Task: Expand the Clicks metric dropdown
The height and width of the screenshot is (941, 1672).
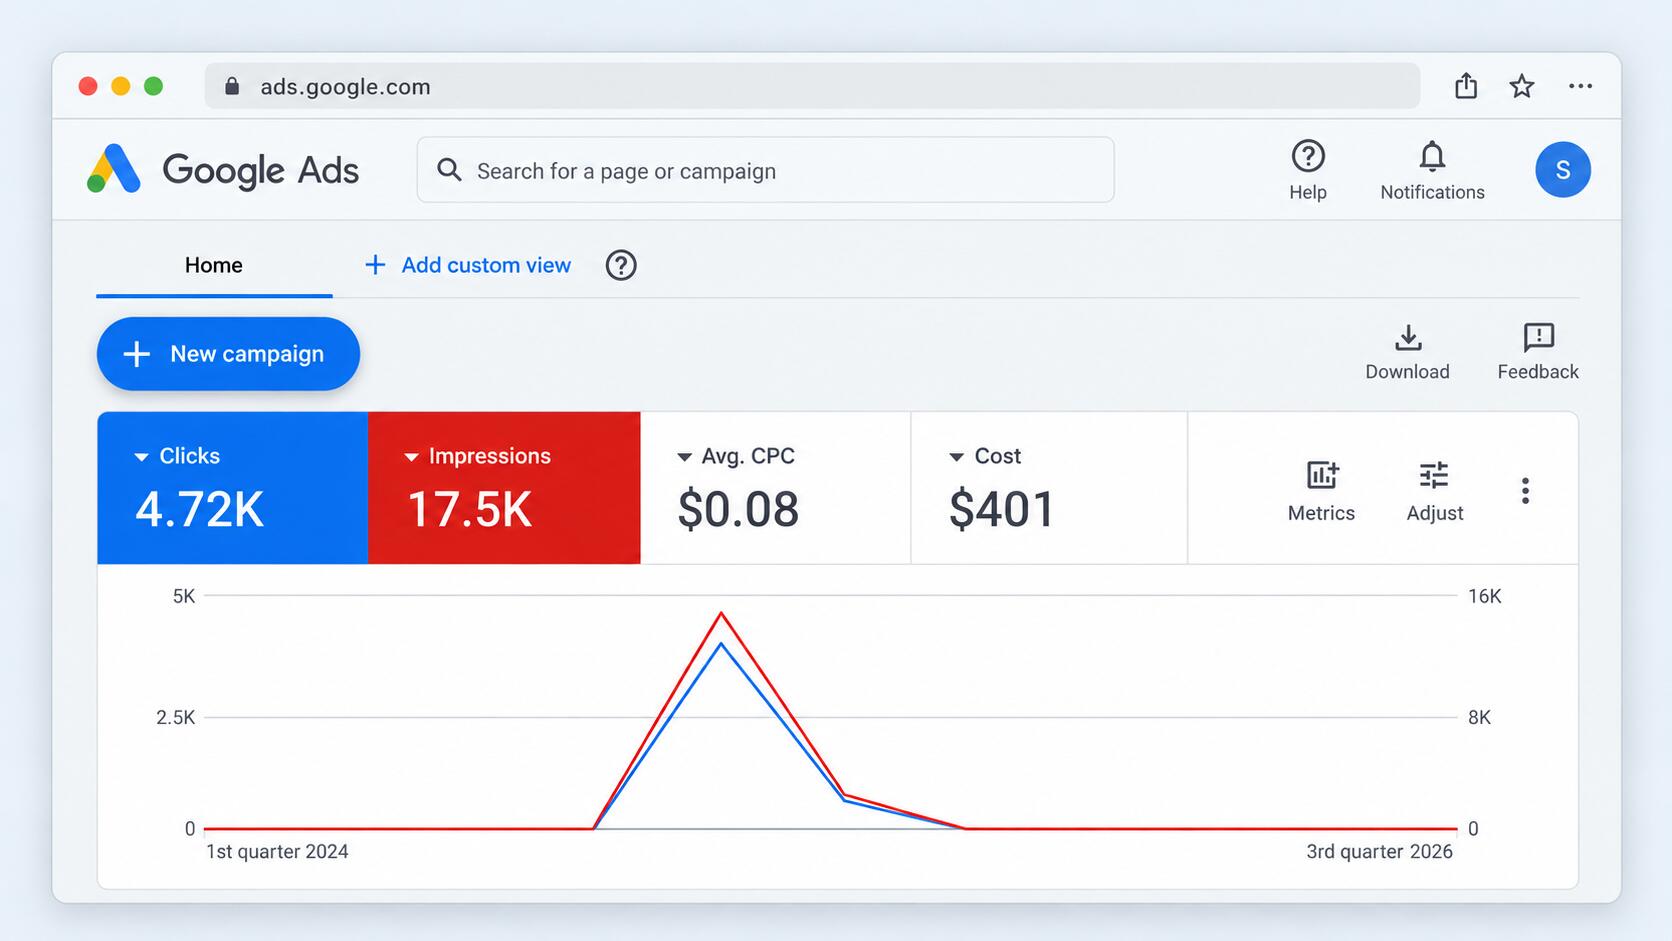Action: pyautogui.click(x=141, y=457)
